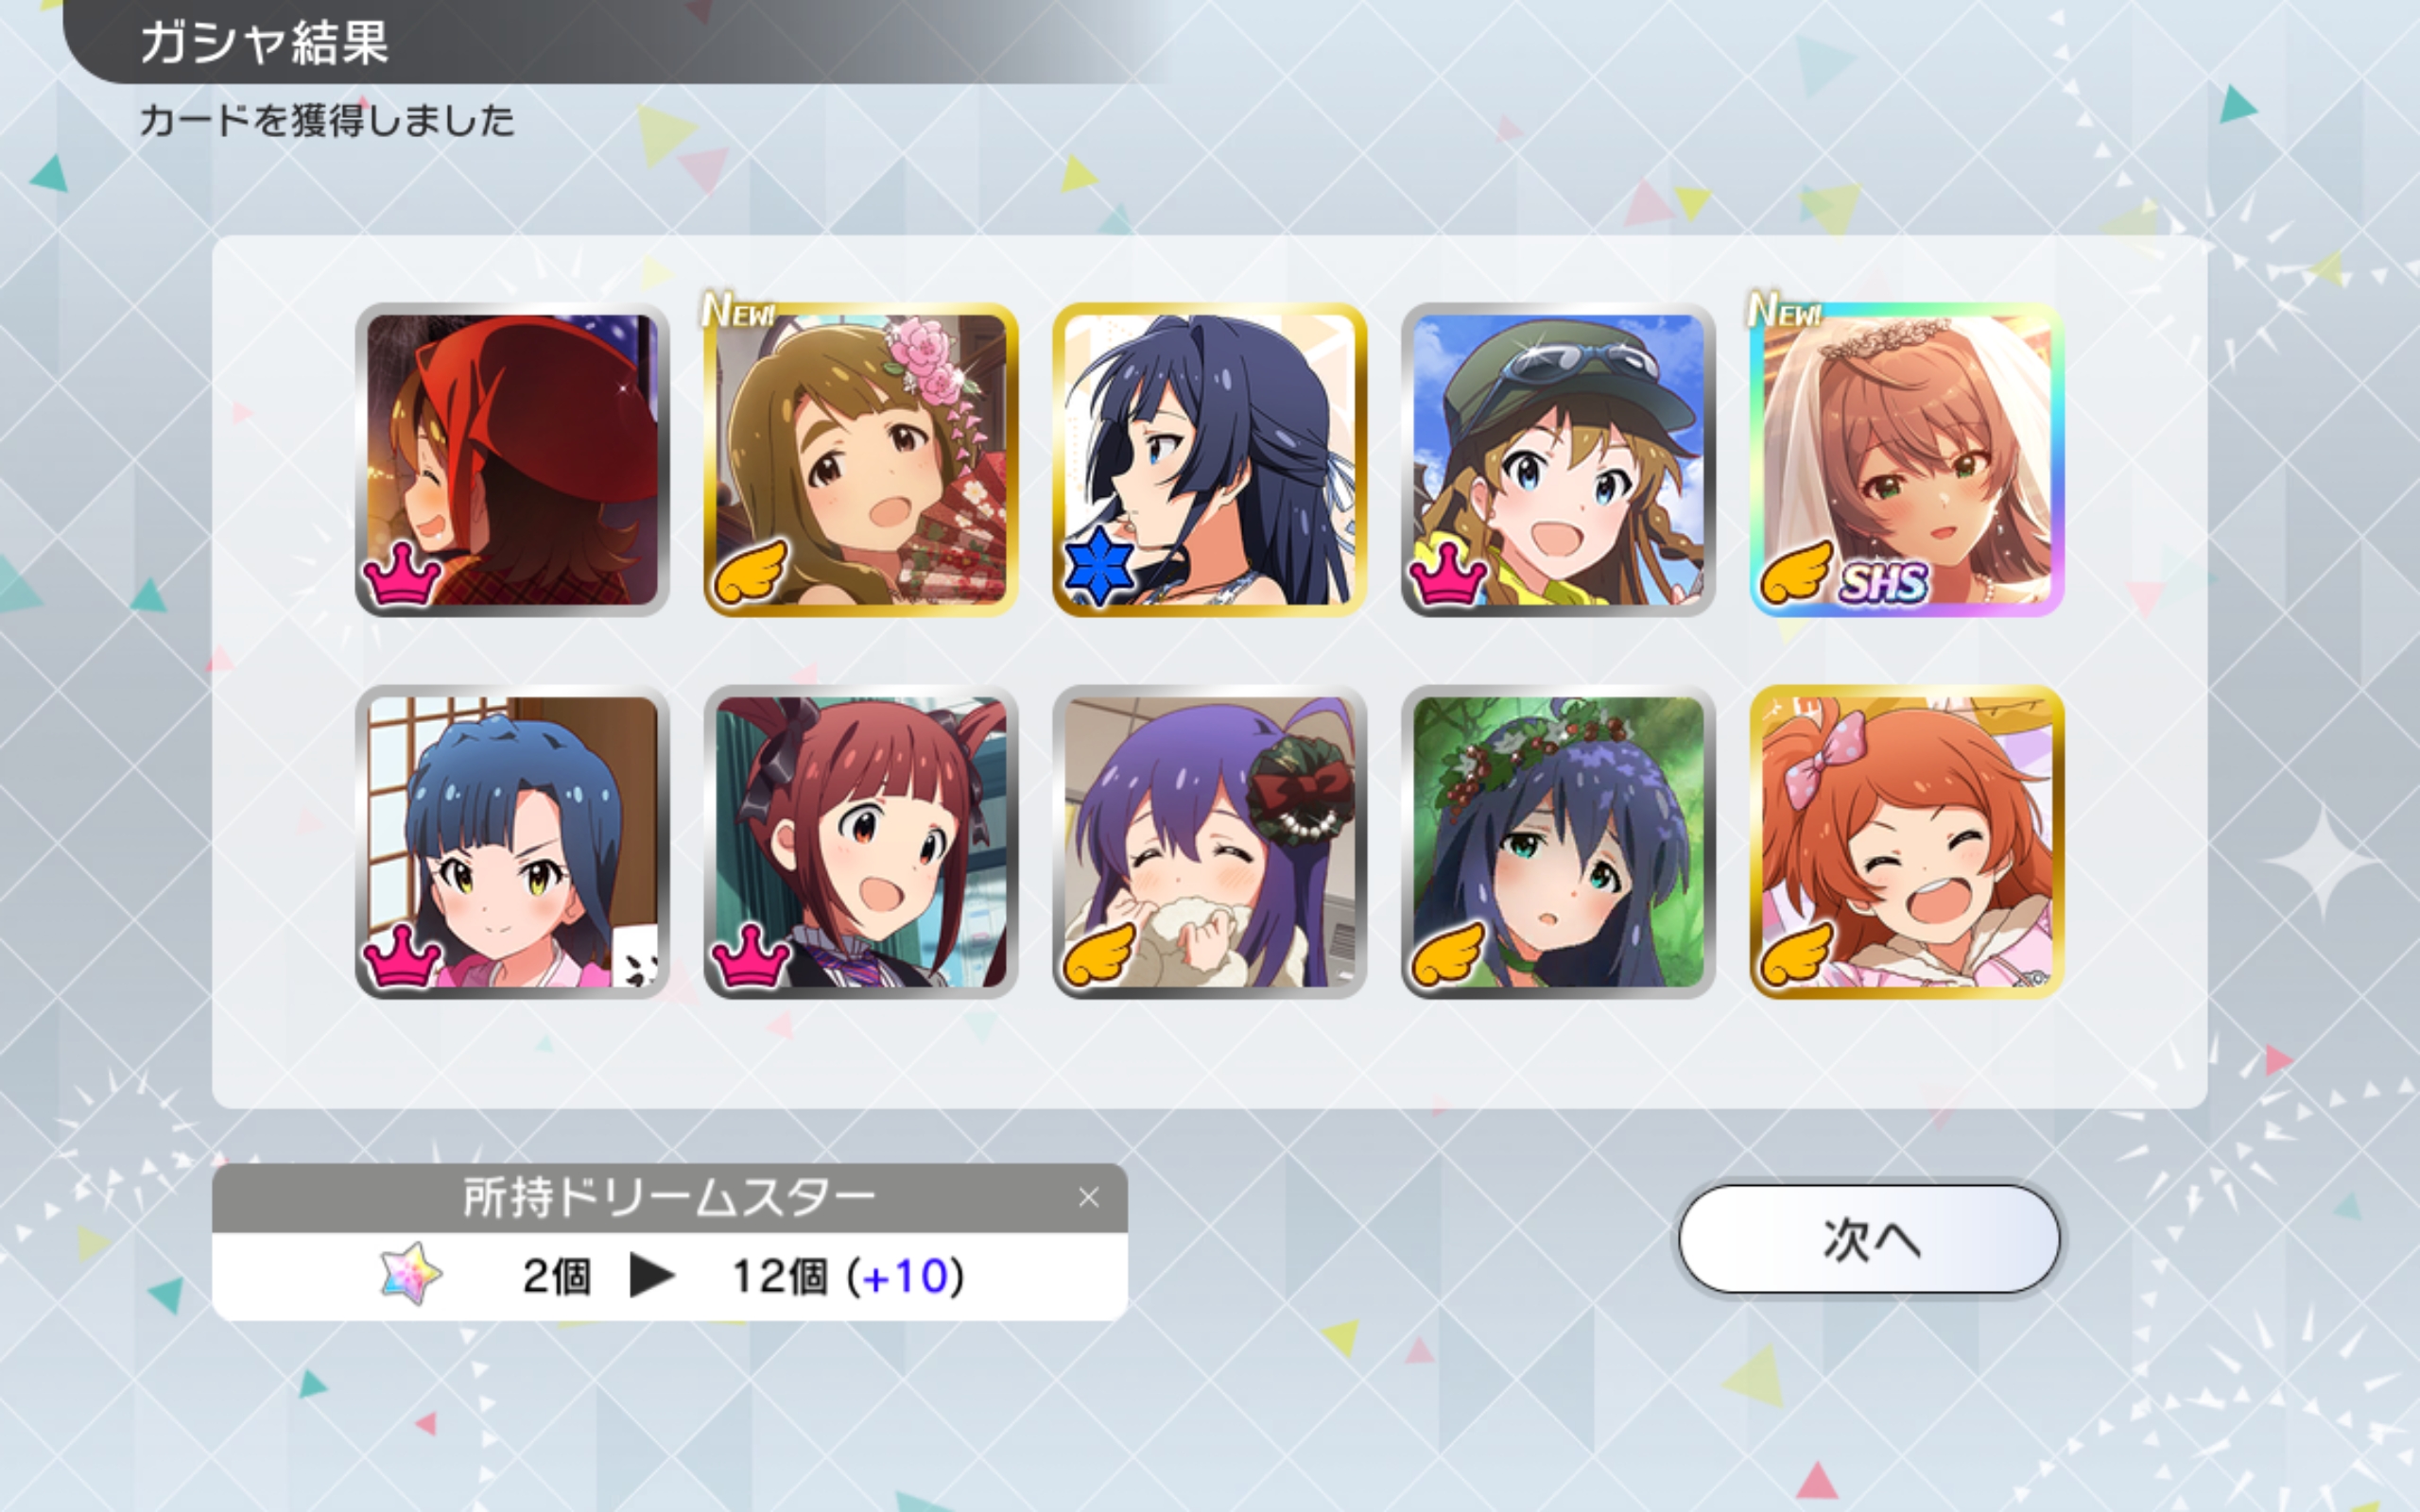The height and width of the screenshot is (1512, 2420).
Task: Select the forest wreath girl card
Action: click(1558, 842)
